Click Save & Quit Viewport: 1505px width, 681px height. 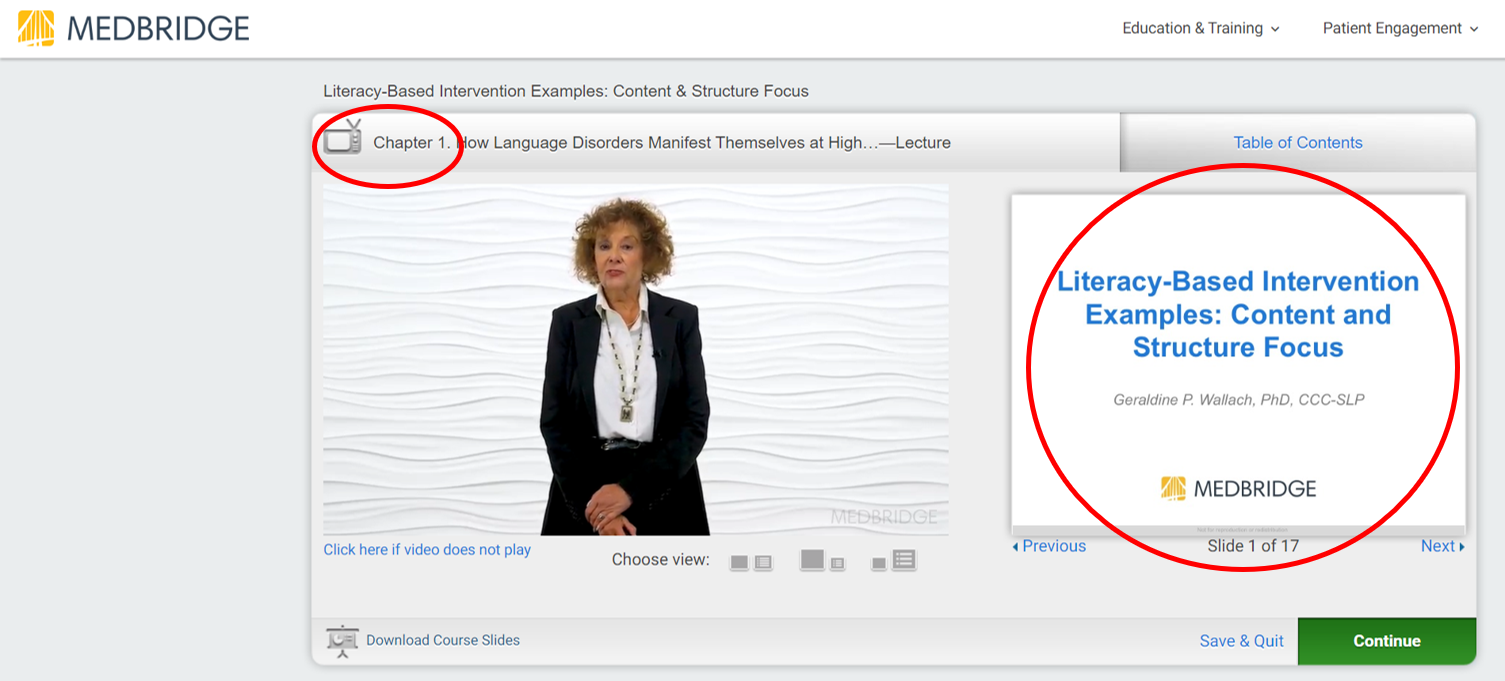pos(1241,641)
